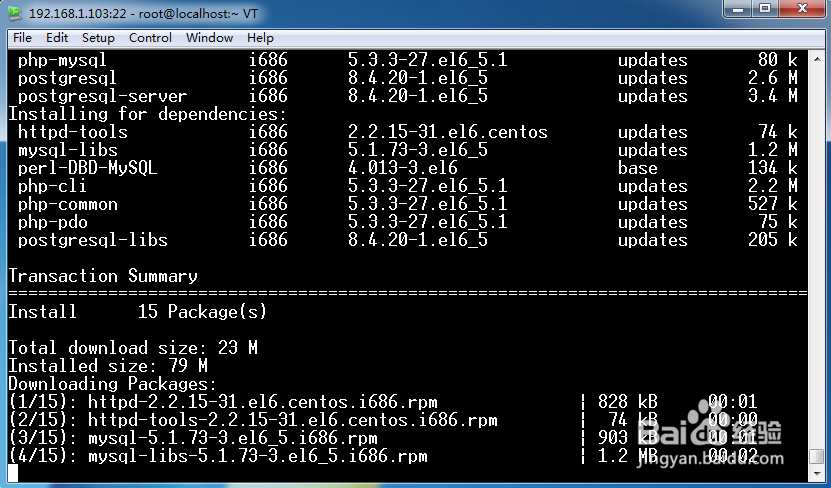The image size is (831, 488).
Task: Click the terminal cursor block
Action: click(13, 474)
